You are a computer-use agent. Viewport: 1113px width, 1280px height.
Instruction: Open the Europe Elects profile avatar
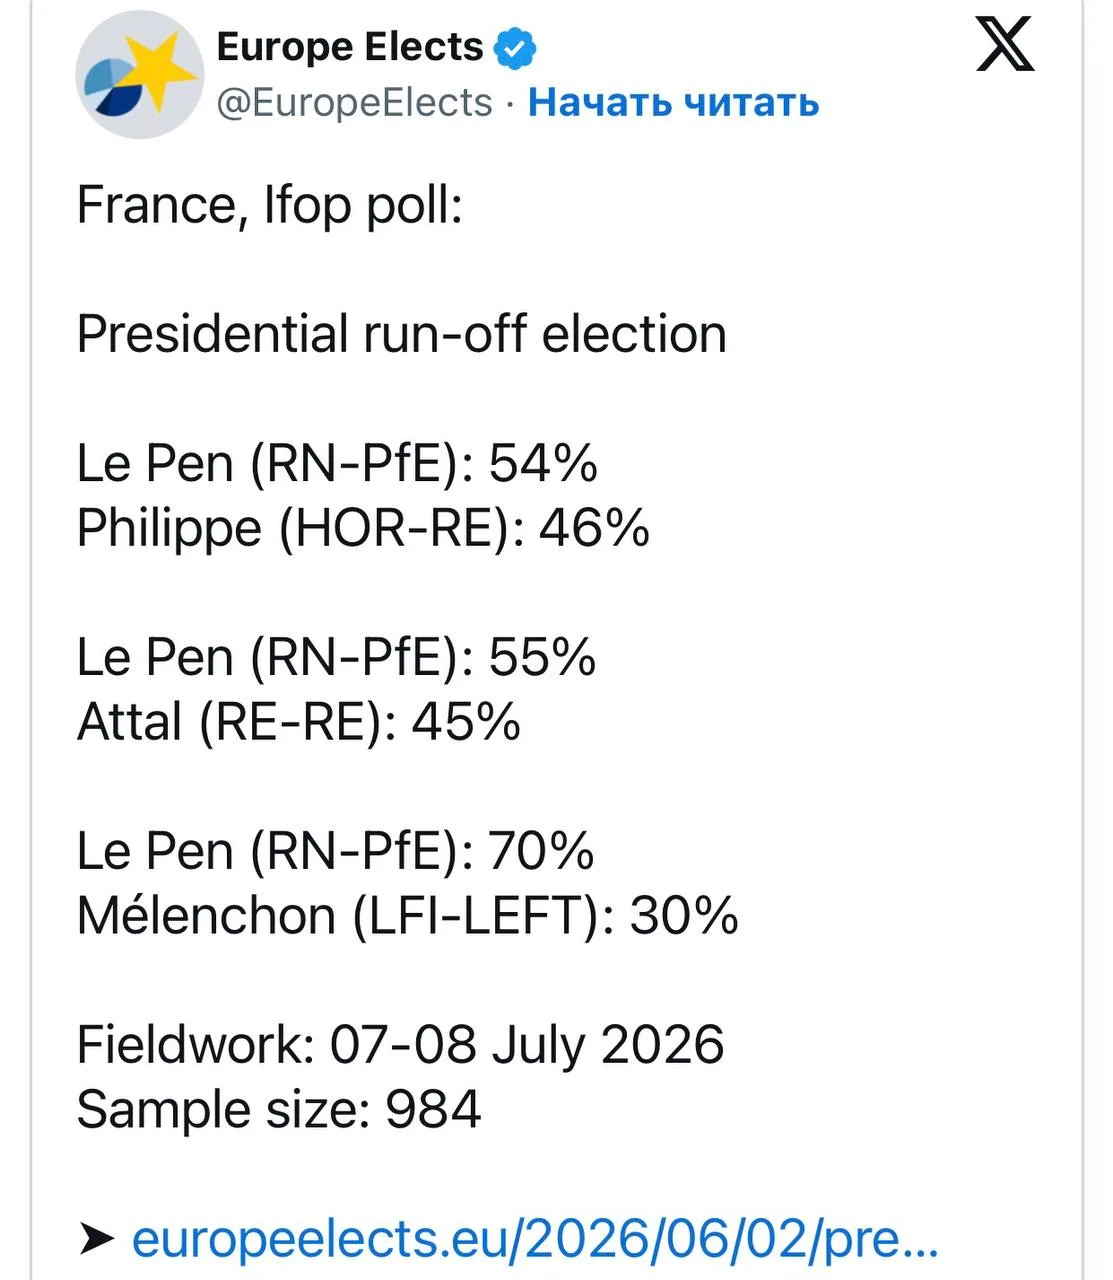[139, 74]
